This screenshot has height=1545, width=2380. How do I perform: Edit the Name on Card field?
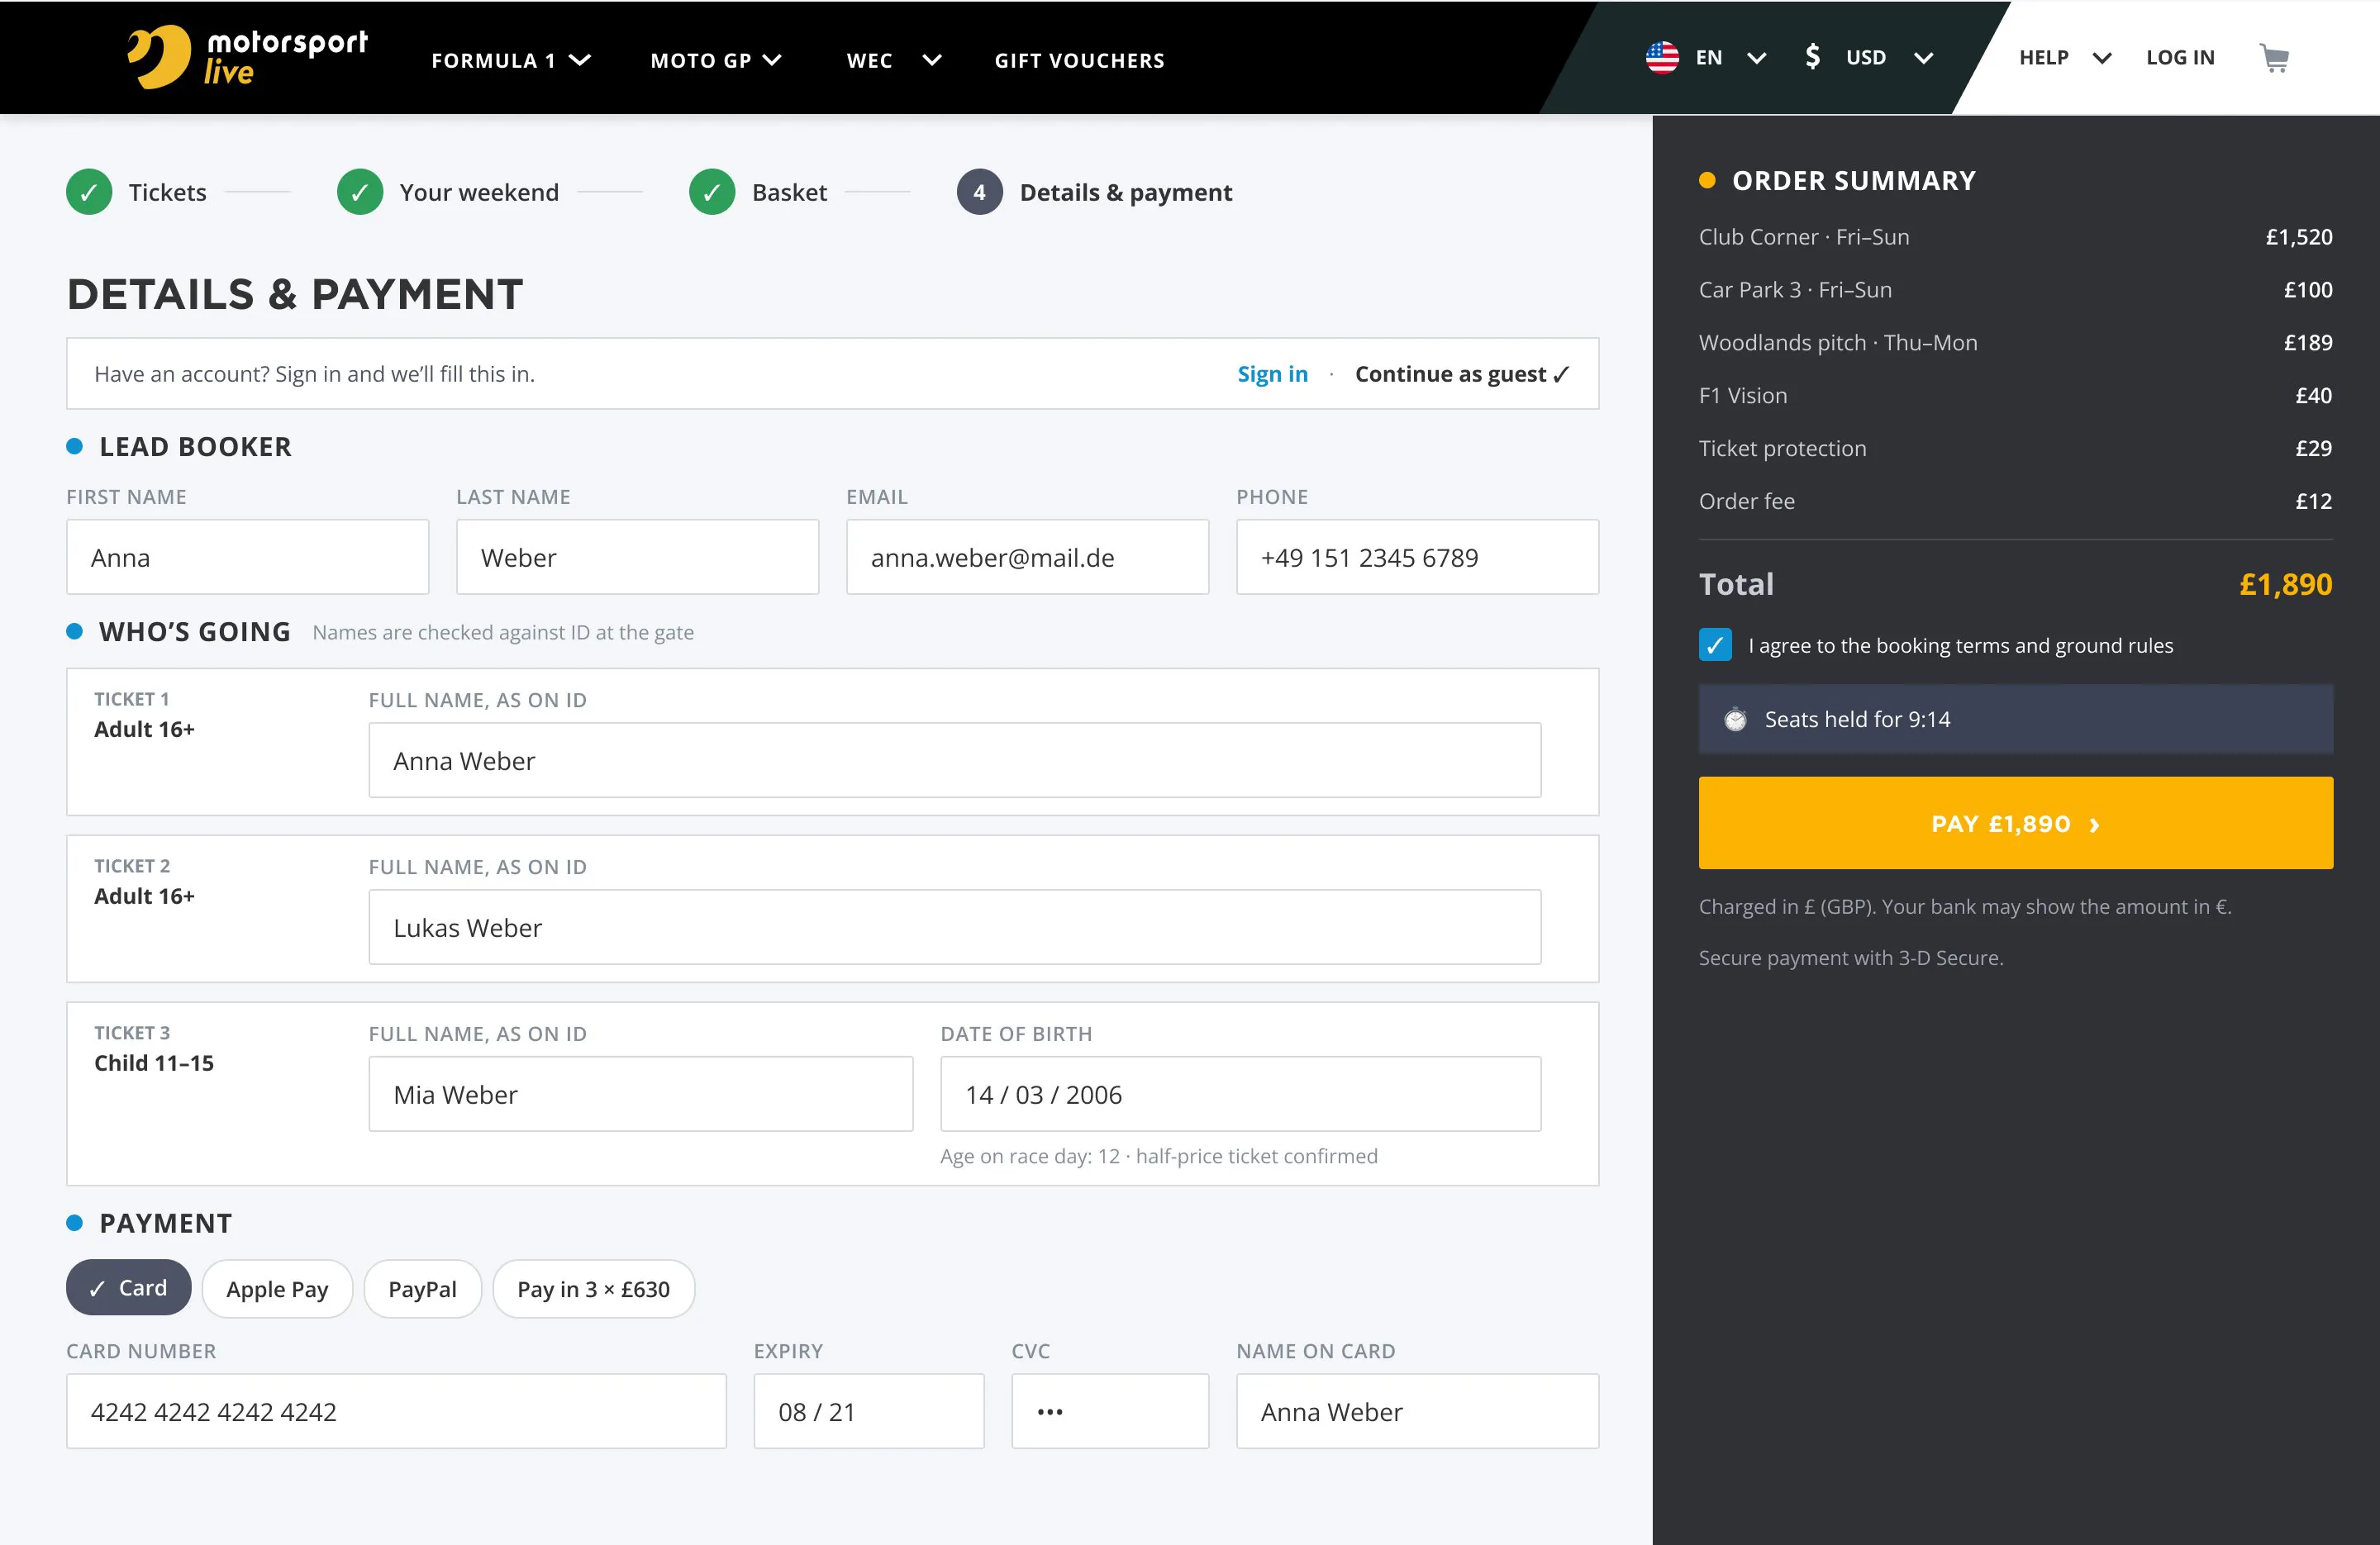click(x=1417, y=1411)
